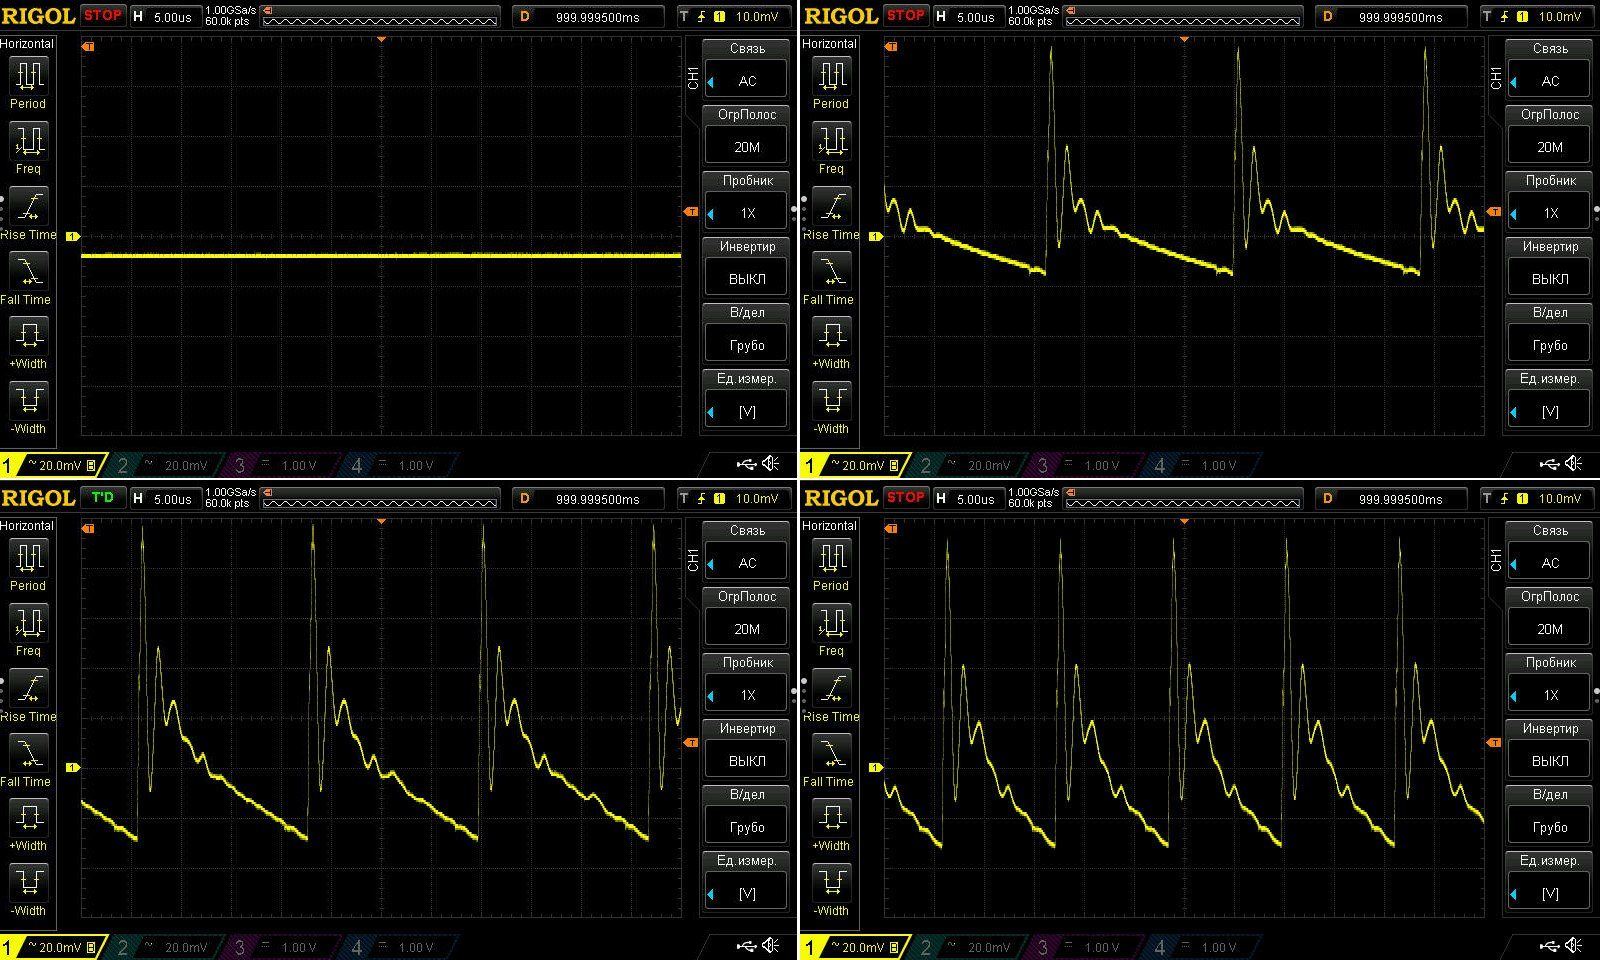The height and width of the screenshot is (960, 1600).
Task: Toggle the T'D run status indicator
Action: (102, 497)
